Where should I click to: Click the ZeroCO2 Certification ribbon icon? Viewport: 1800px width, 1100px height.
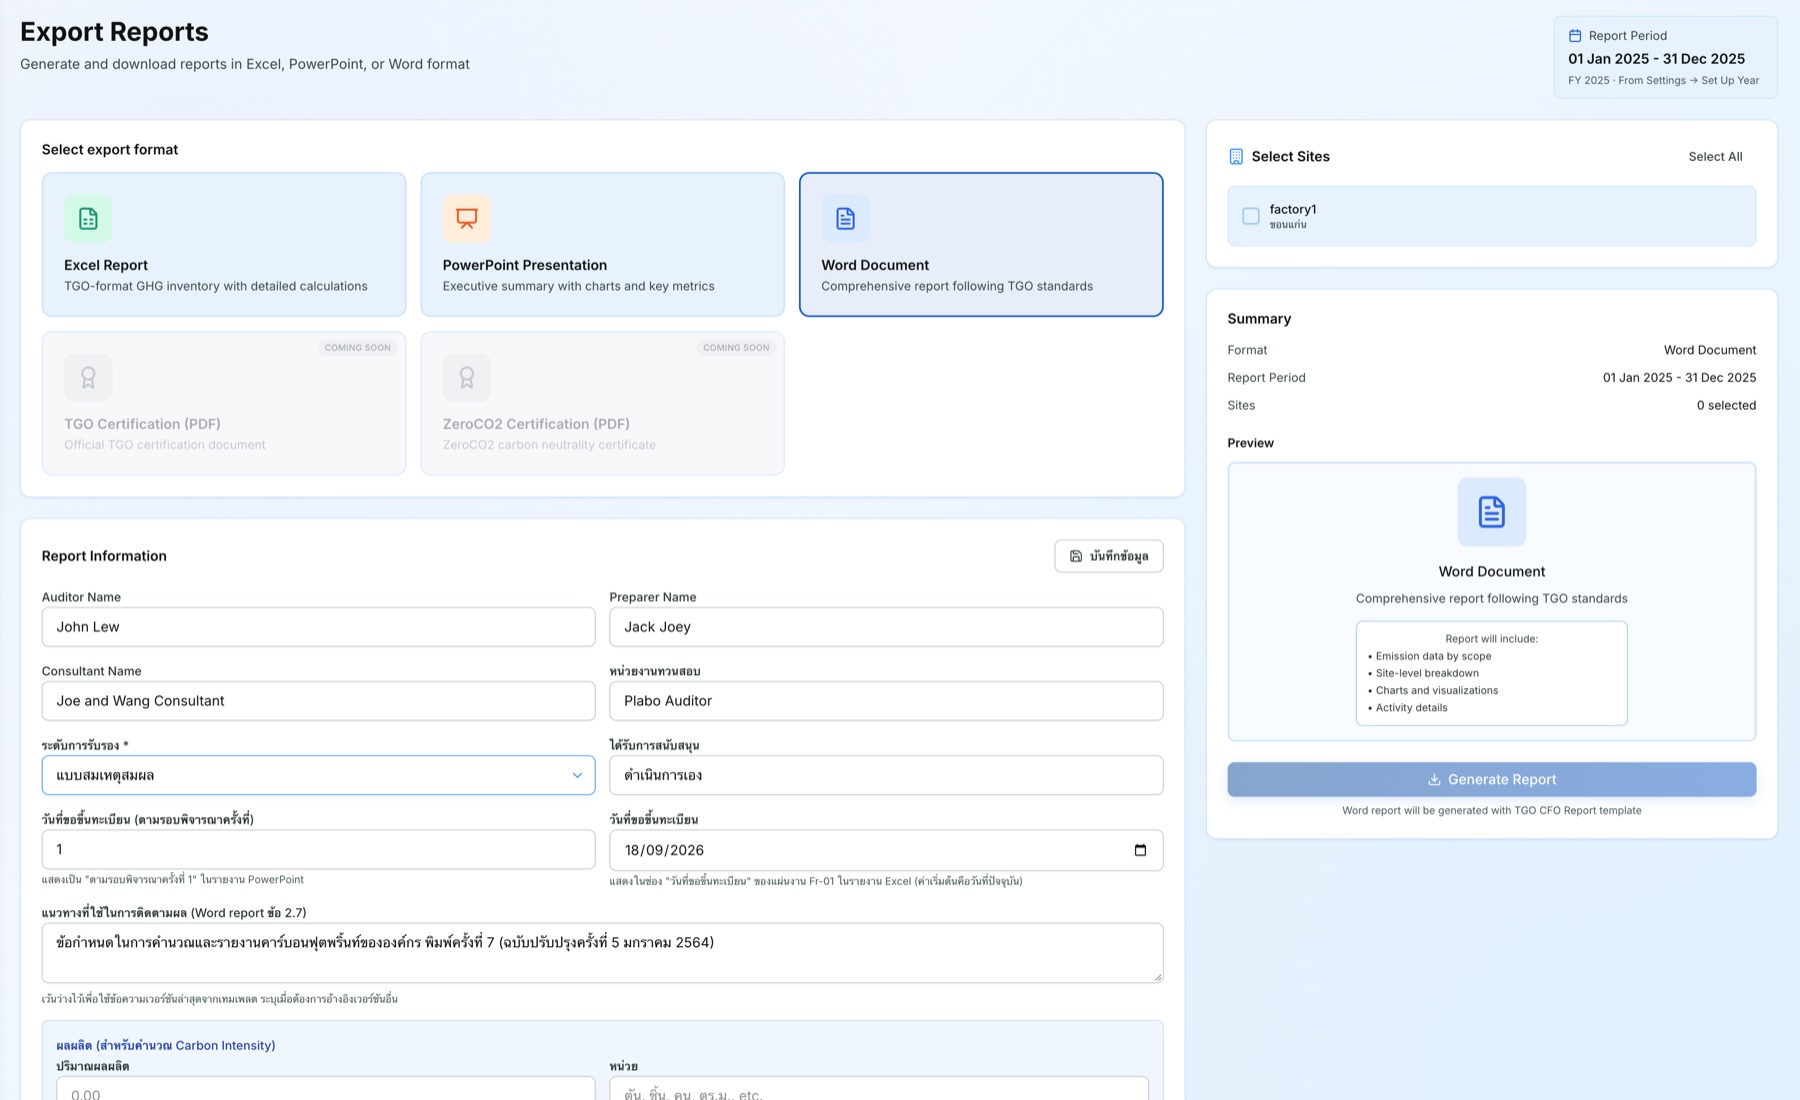coord(467,378)
